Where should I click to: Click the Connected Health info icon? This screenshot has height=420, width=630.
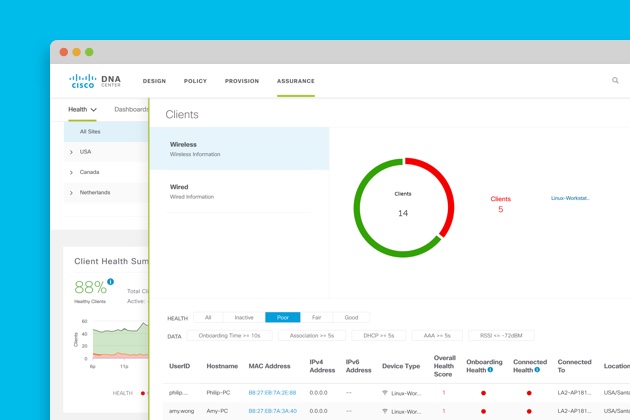click(x=537, y=370)
